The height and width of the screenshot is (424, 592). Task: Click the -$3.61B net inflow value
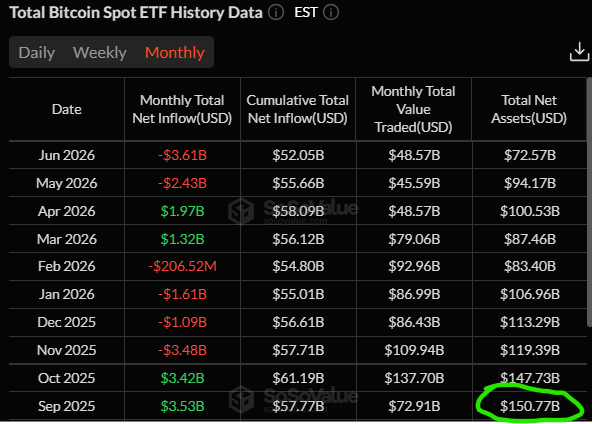pyautogui.click(x=182, y=155)
